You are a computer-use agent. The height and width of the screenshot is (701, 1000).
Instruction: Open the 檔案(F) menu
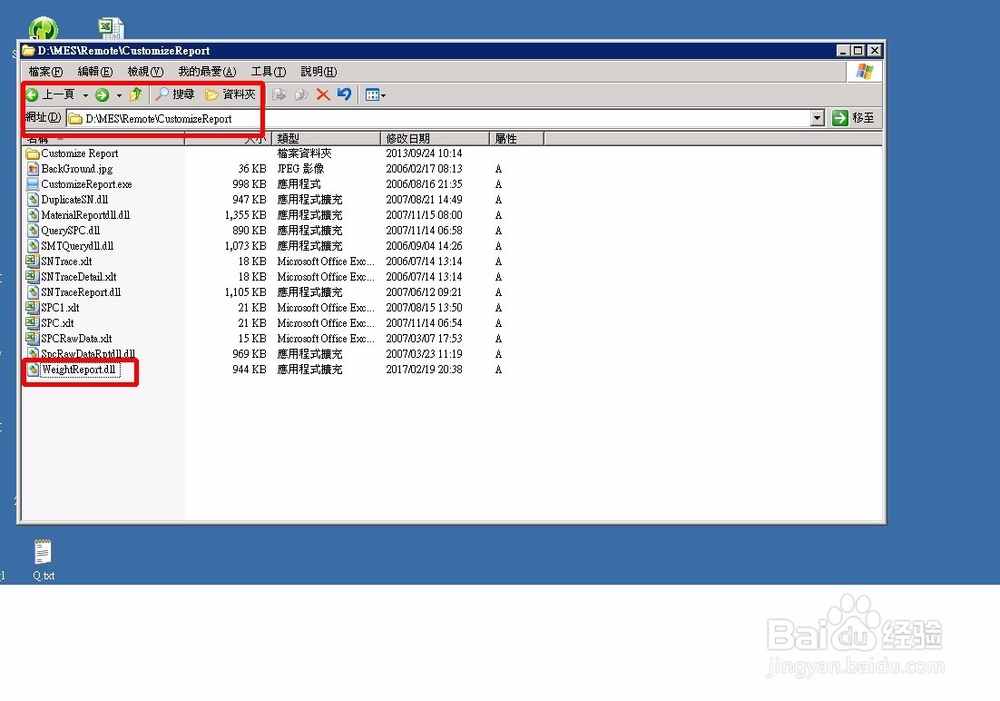[x=45, y=71]
